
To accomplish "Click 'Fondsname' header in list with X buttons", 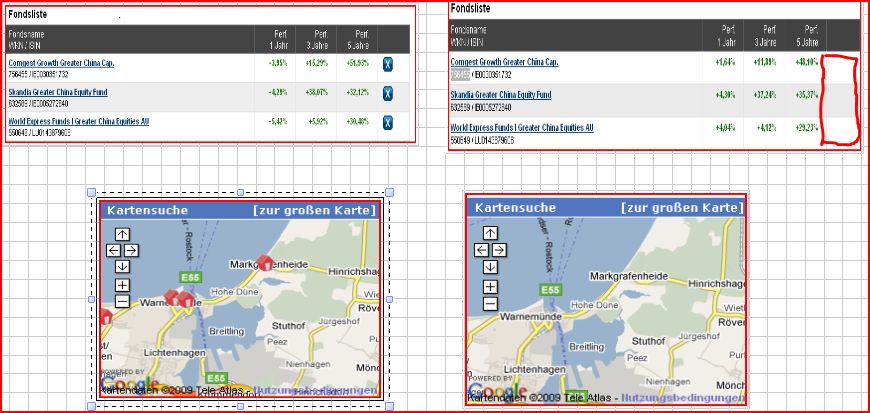I will tap(26, 34).
